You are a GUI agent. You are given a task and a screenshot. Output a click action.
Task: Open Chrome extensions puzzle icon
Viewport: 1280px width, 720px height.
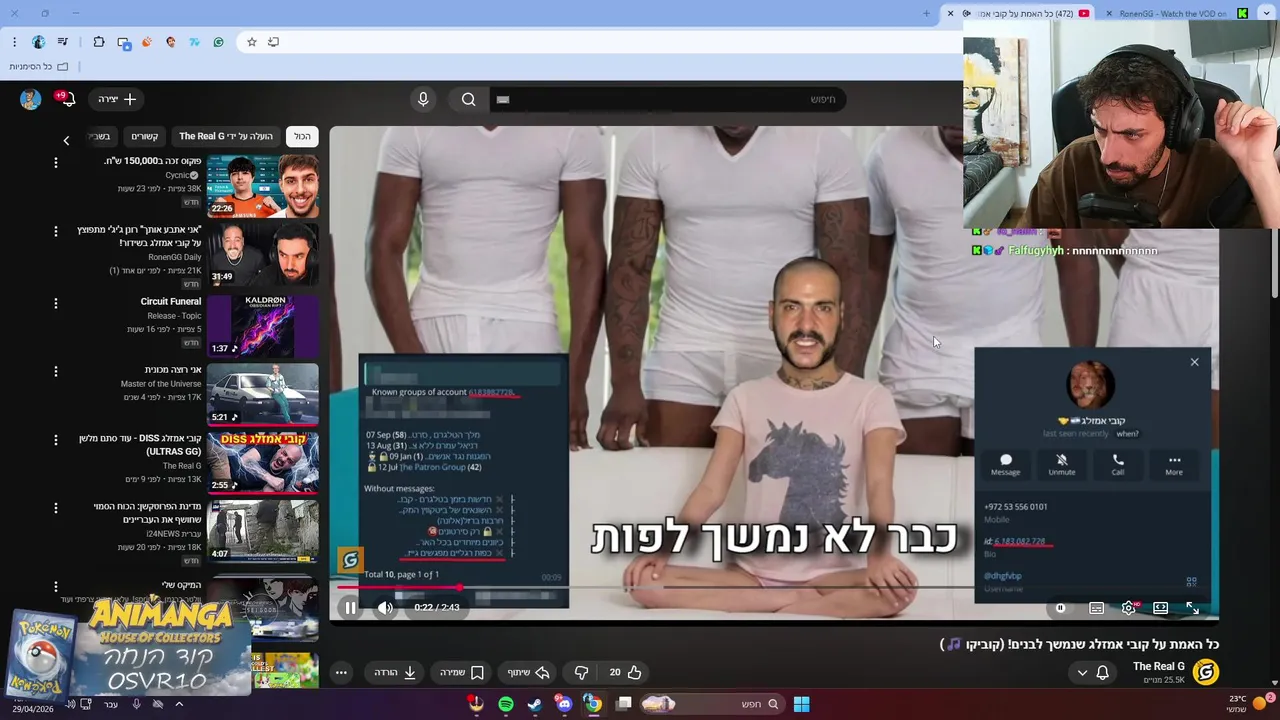[x=99, y=42]
